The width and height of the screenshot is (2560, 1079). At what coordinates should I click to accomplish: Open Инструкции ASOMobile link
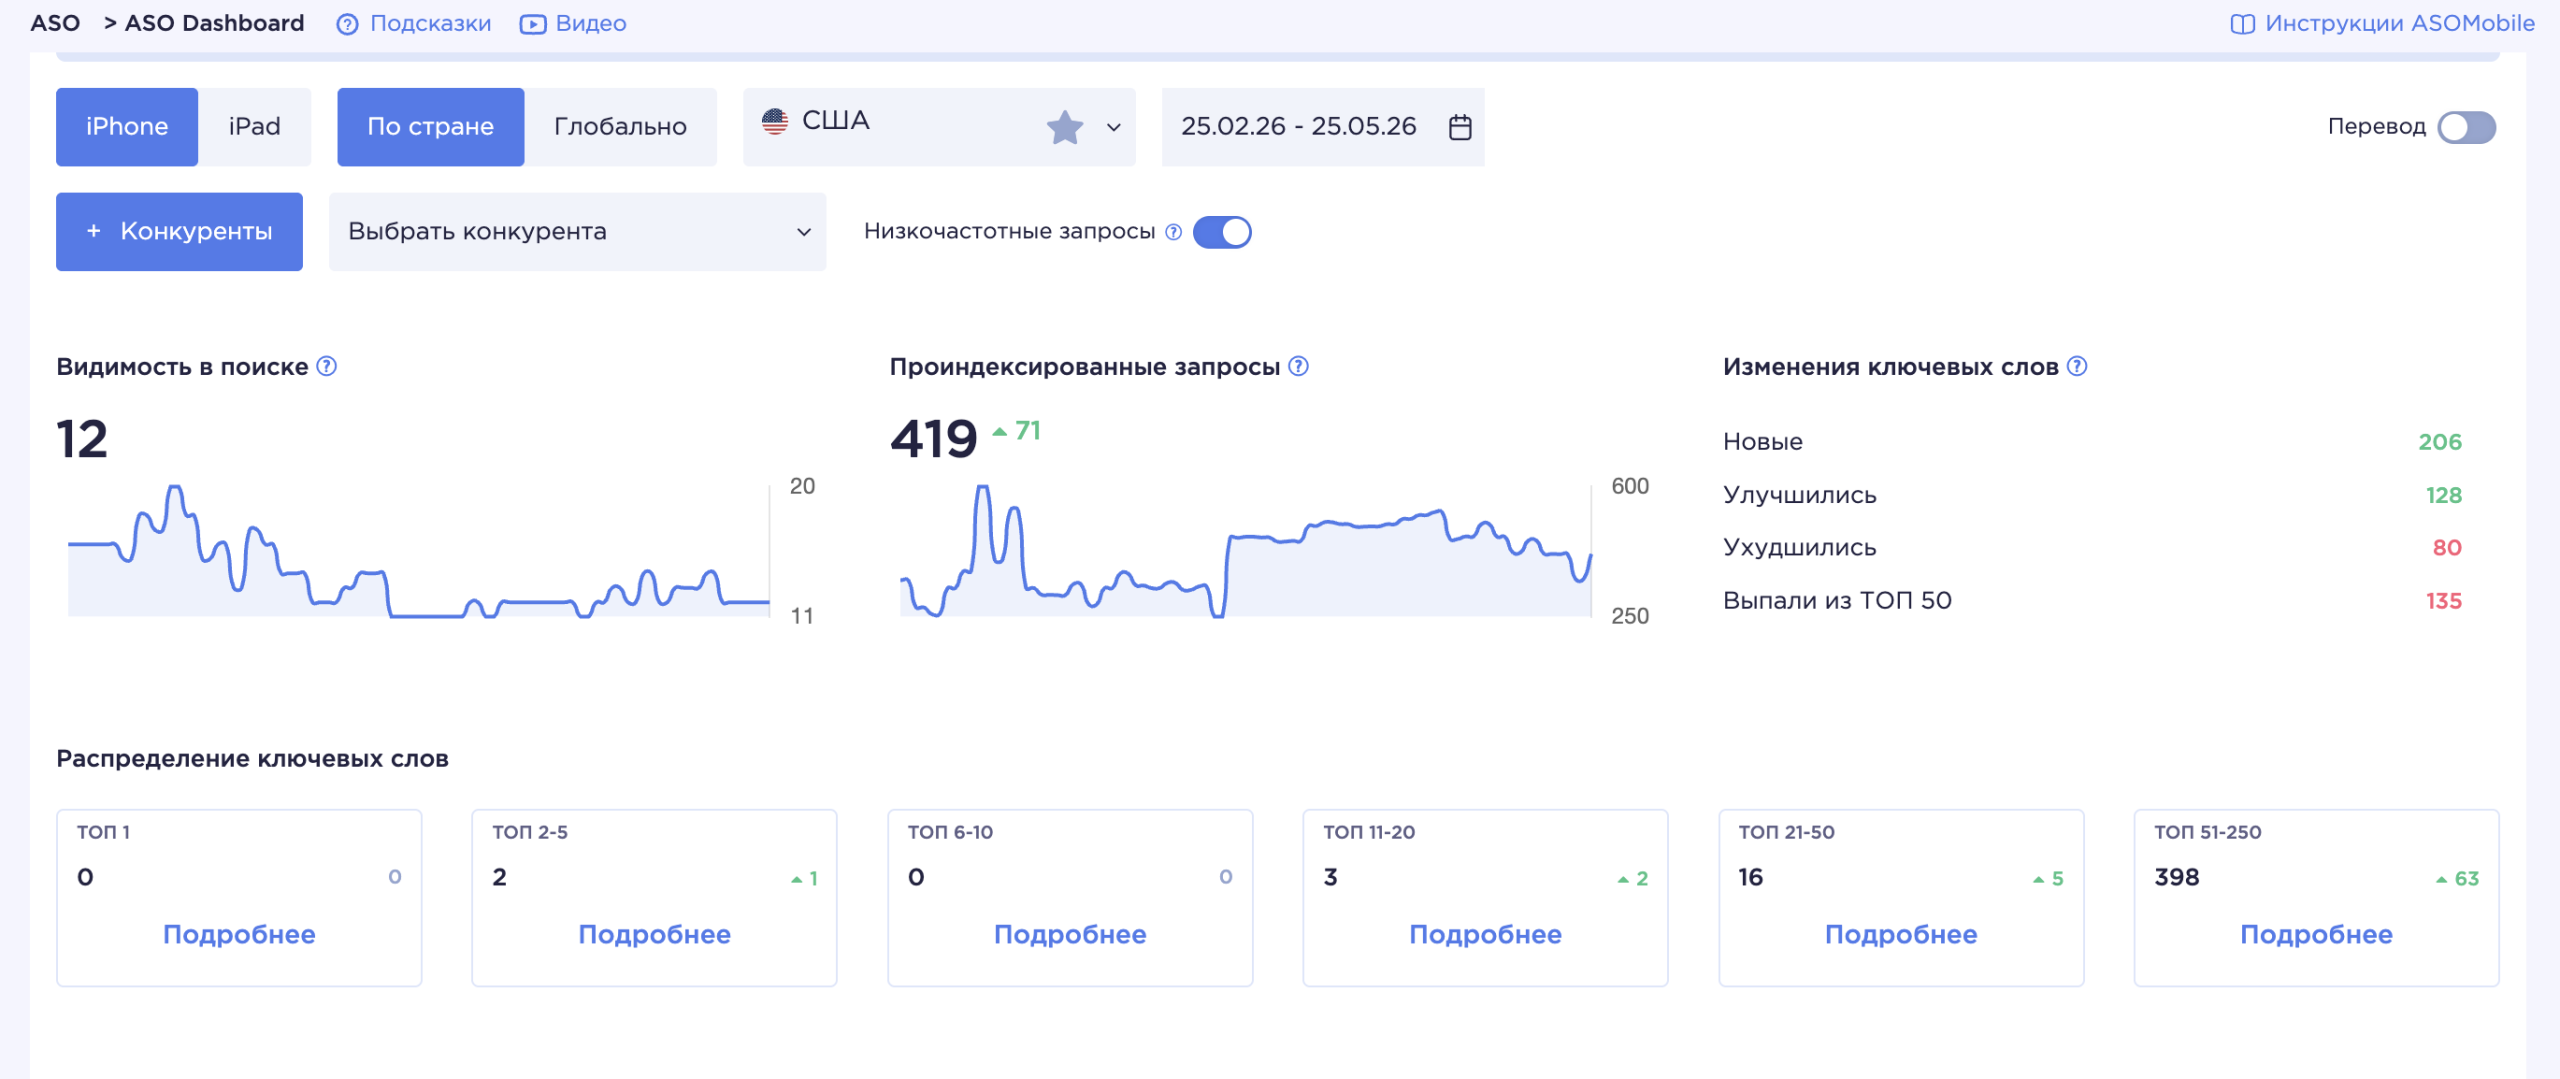2399,23
